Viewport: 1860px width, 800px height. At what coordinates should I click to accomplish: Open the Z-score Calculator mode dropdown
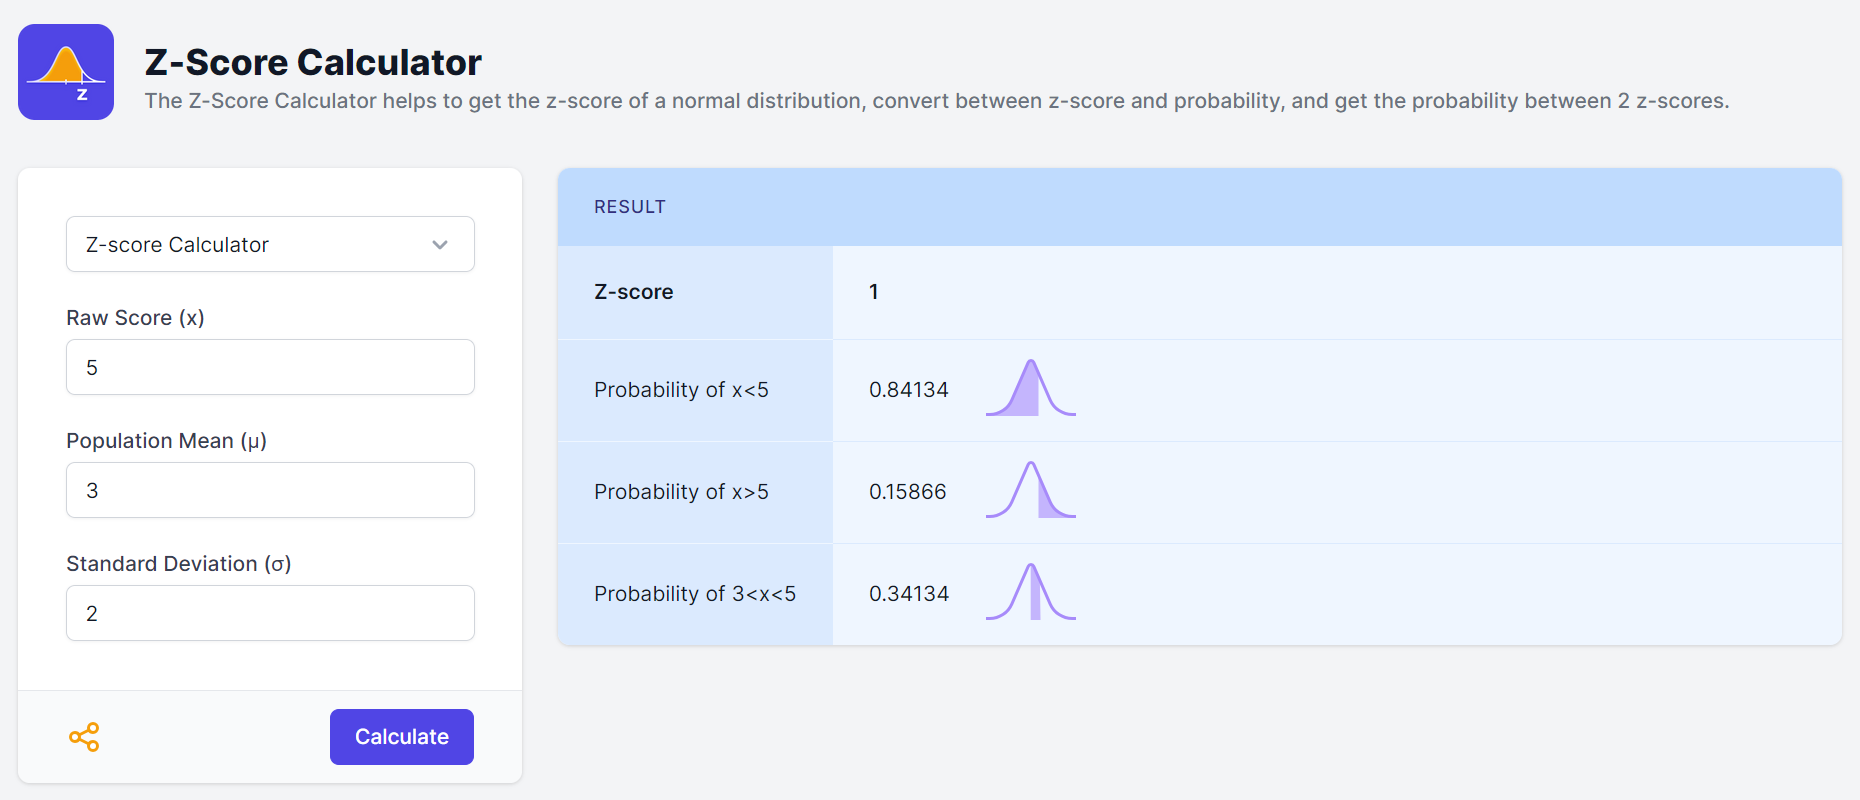(x=270, y=244)
